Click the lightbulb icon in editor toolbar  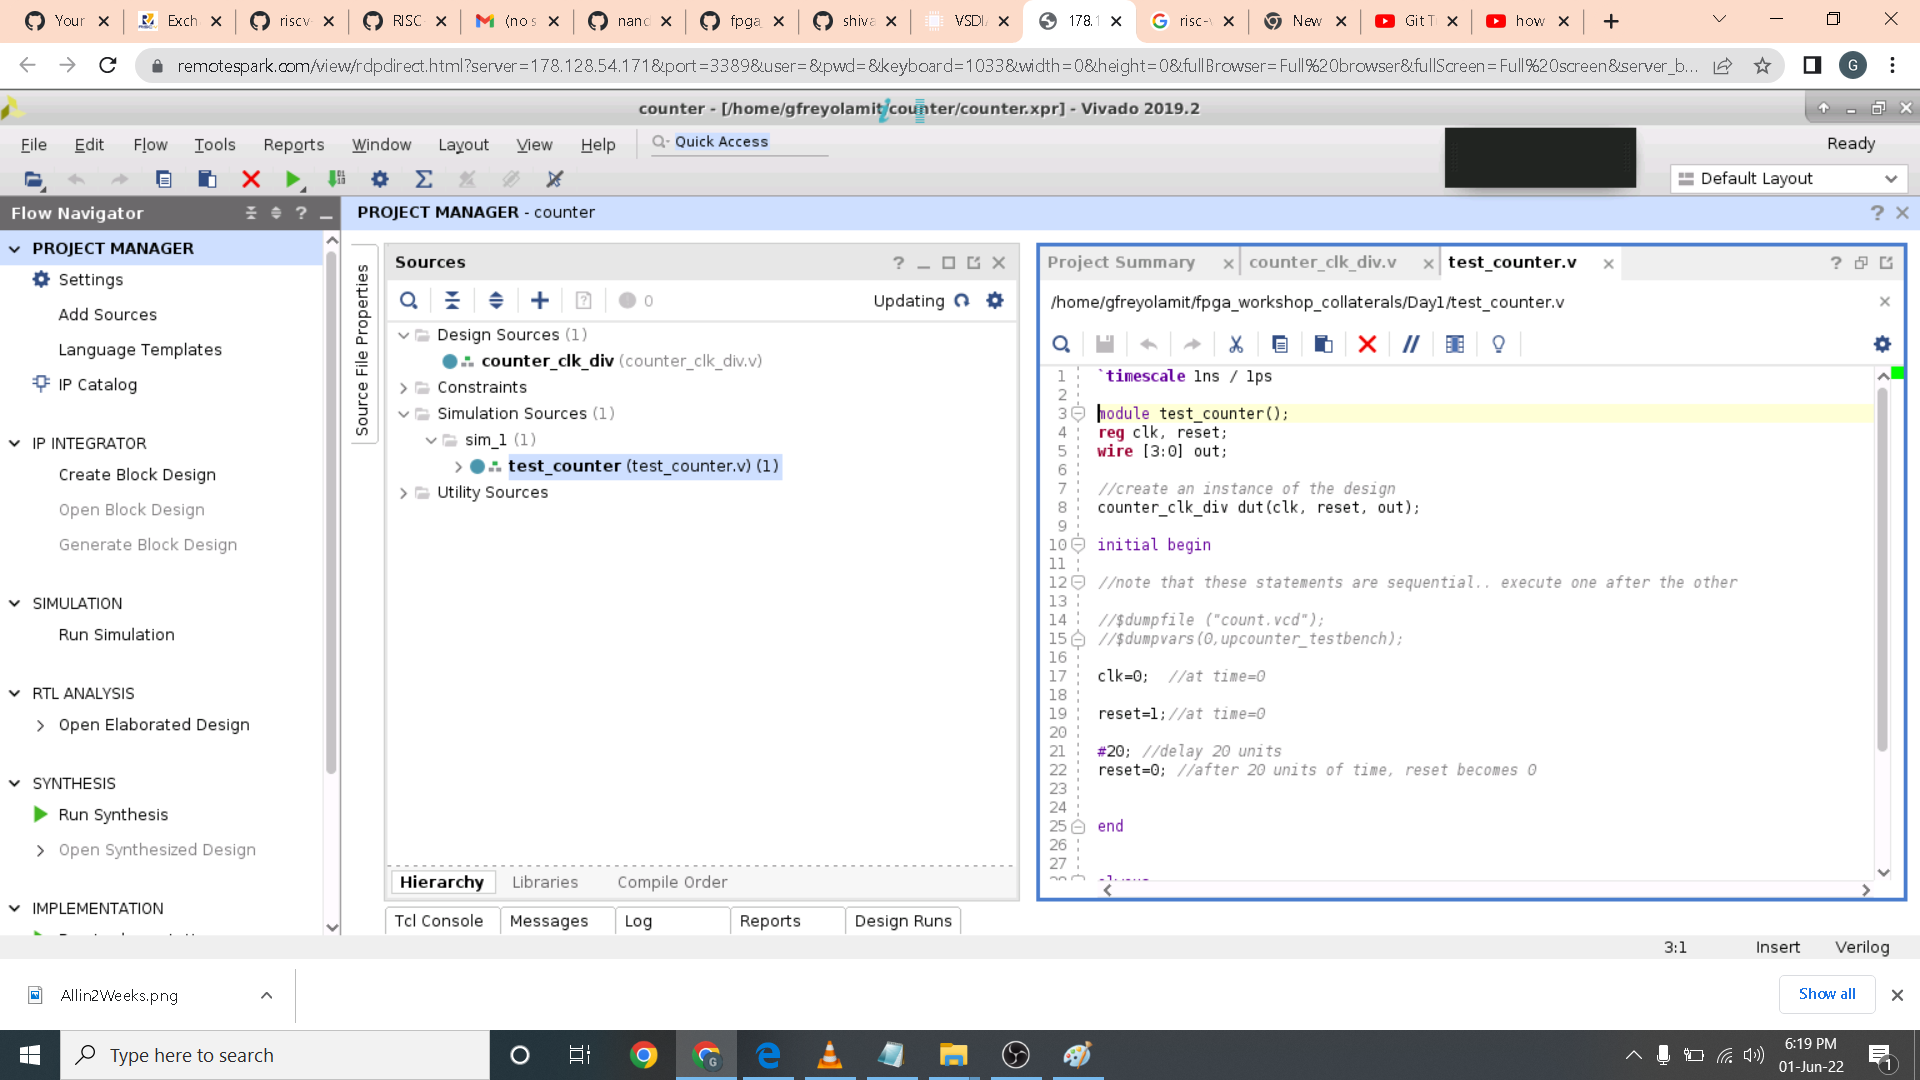(1498, 344)
